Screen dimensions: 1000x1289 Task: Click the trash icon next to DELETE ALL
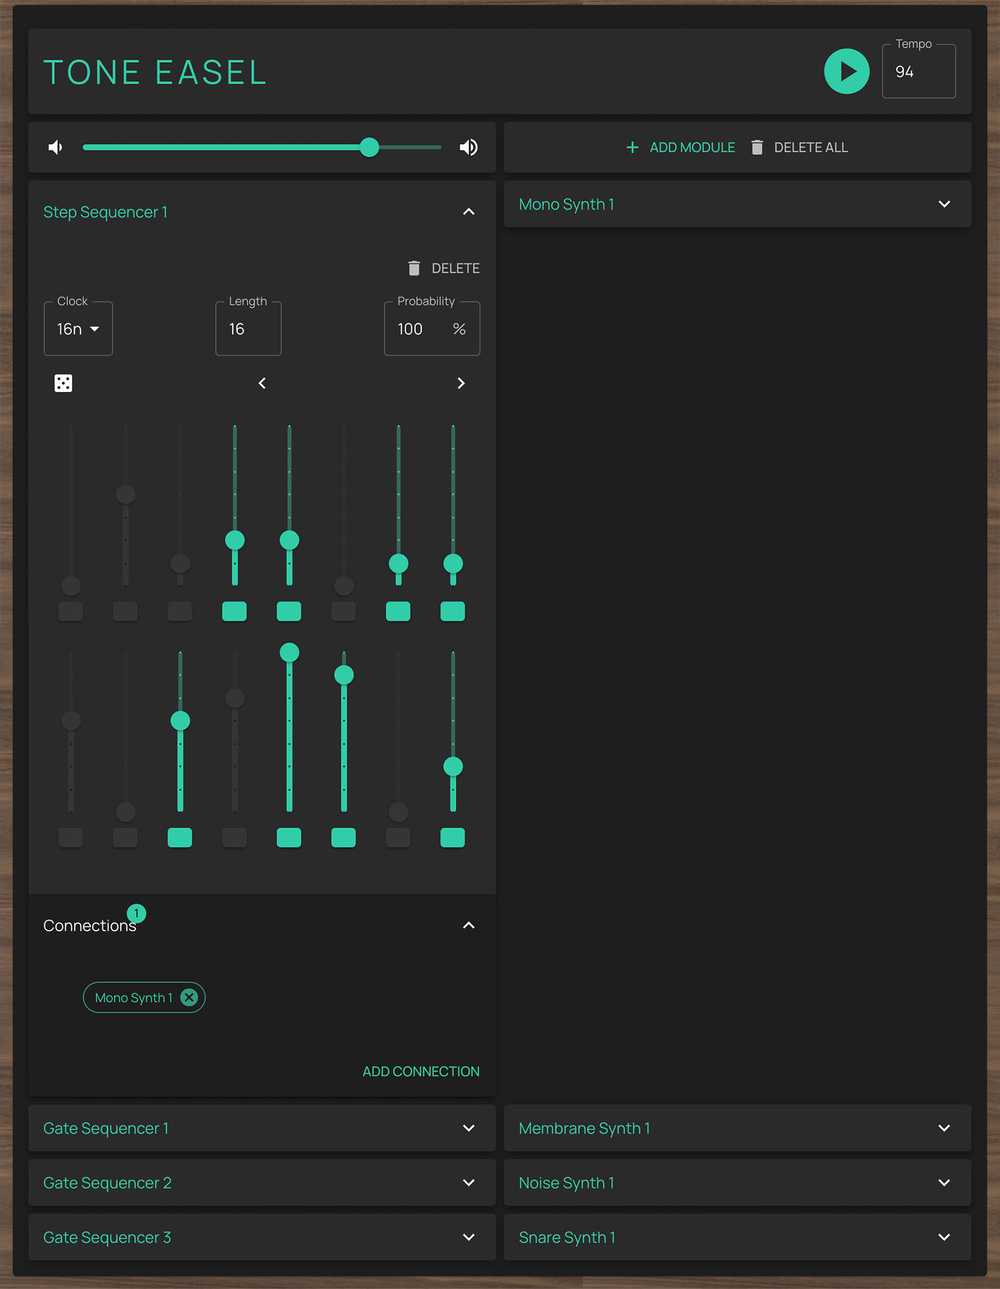756,147
